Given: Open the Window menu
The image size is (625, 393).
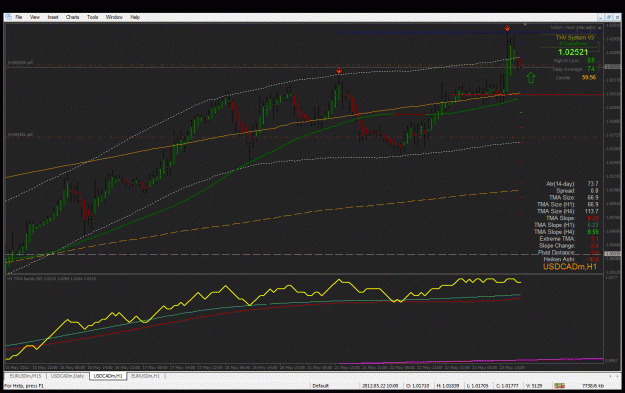Looking at the screenshot, I should (114, 17).
